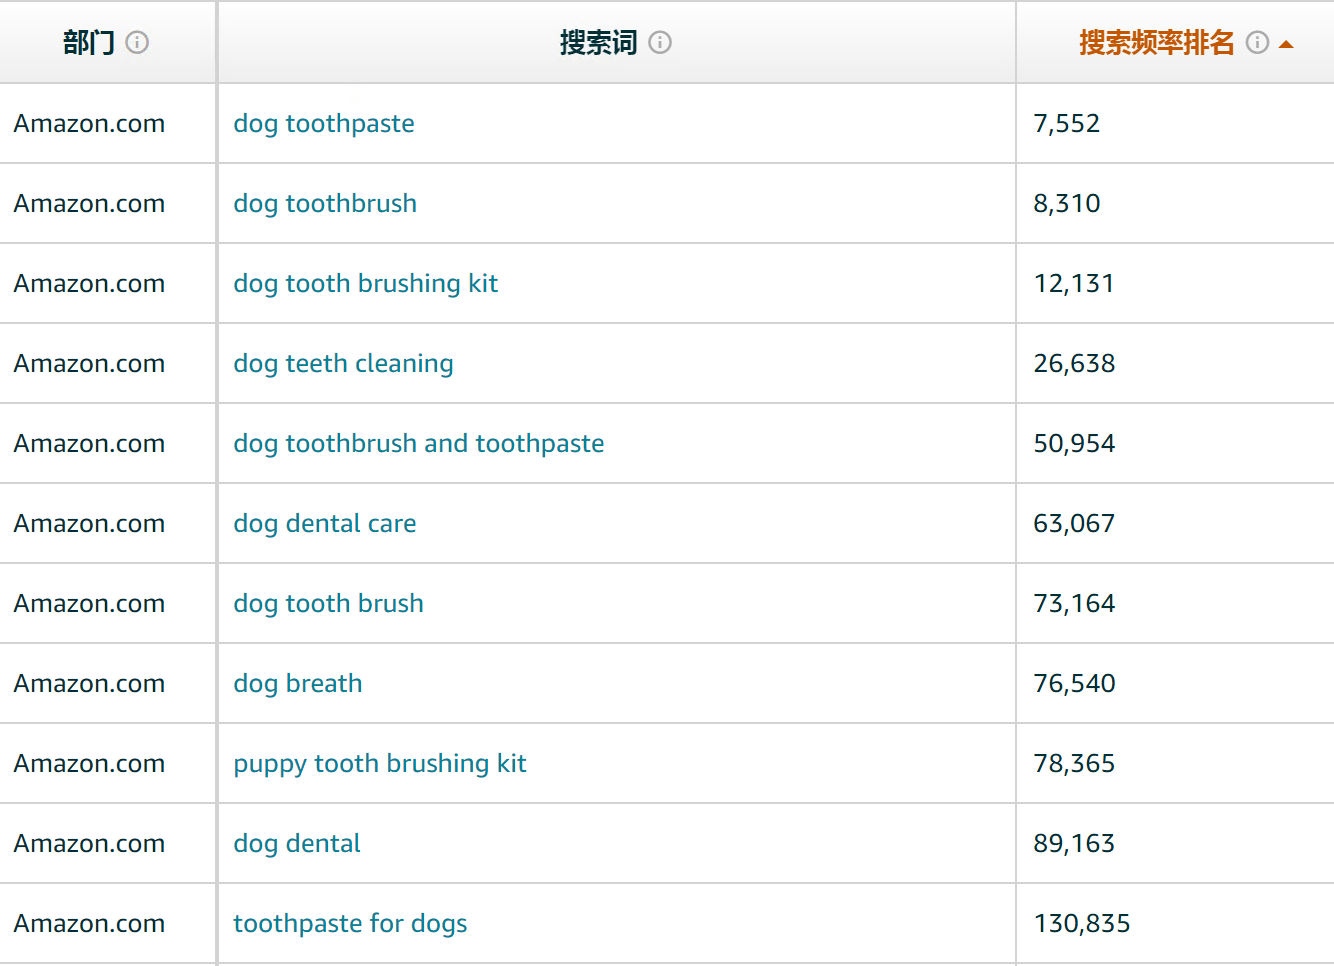
Task: Click puppy tooth brushing kit
Action: pyautogui.click(x=380, y=763)
